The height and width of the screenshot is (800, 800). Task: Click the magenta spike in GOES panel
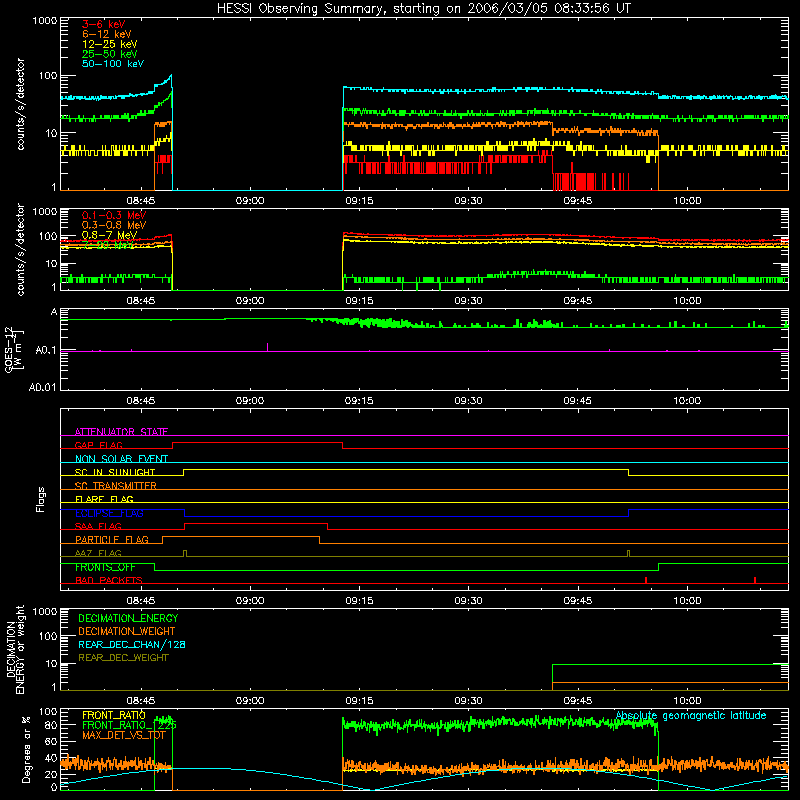pos(268,347)
